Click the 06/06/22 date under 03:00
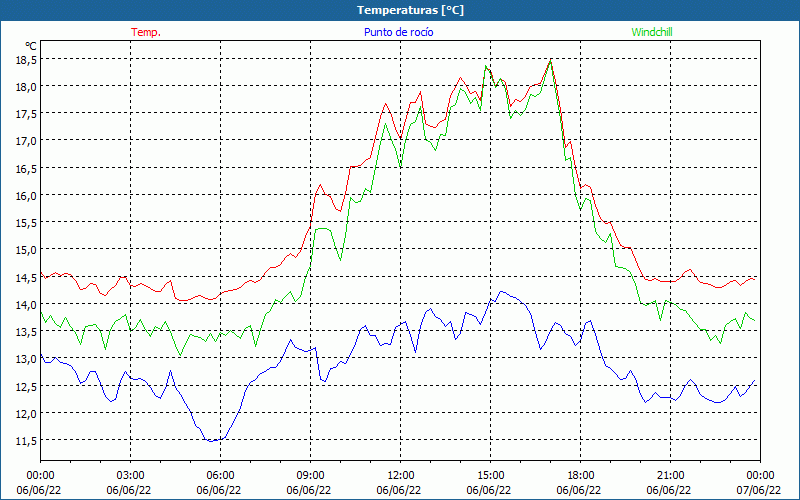 coord(129,490)
